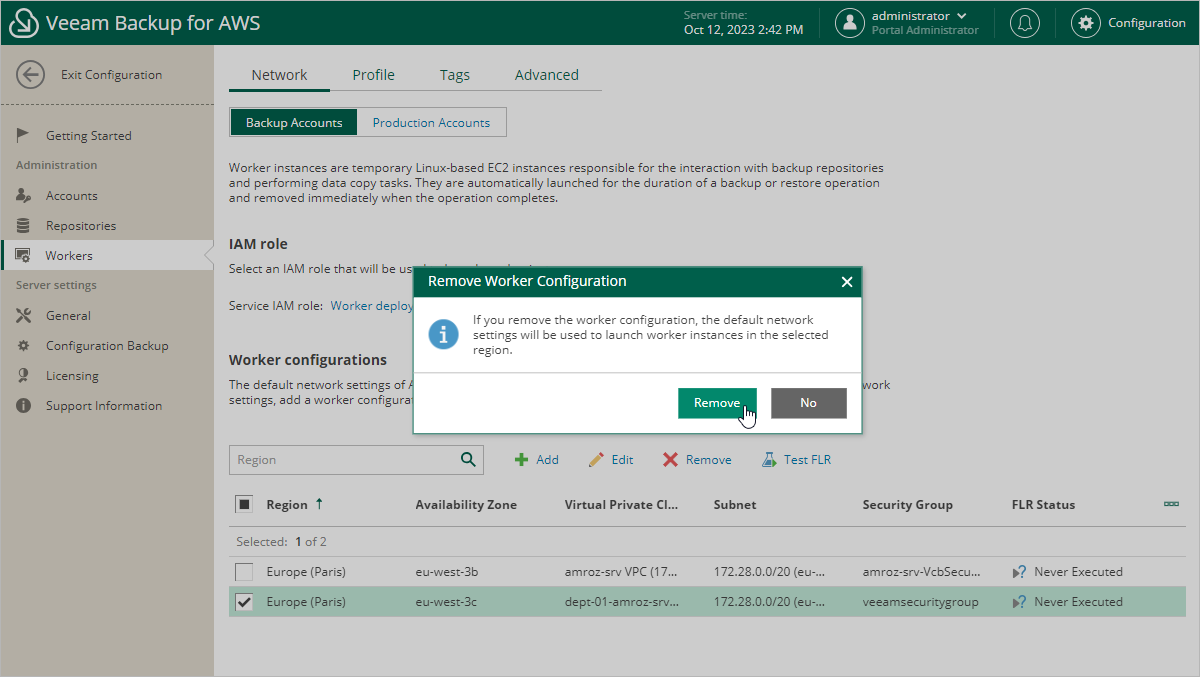Click the green plus Add icon
Viewport: 1200px width, 677px height.
[521, 460]
